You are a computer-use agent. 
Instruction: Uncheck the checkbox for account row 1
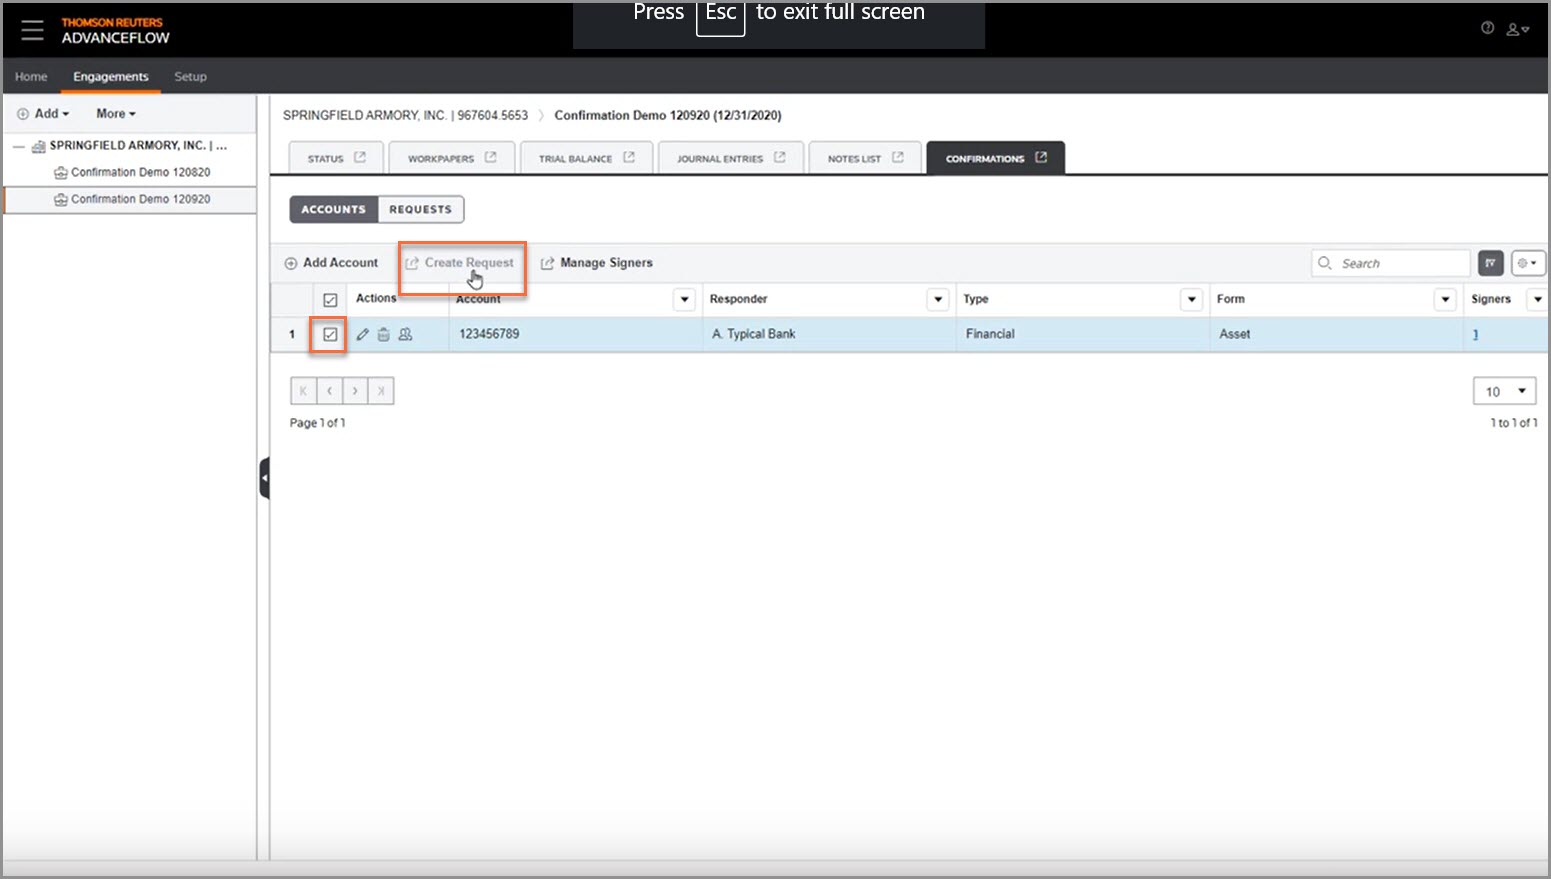click(x=328, y=334)
